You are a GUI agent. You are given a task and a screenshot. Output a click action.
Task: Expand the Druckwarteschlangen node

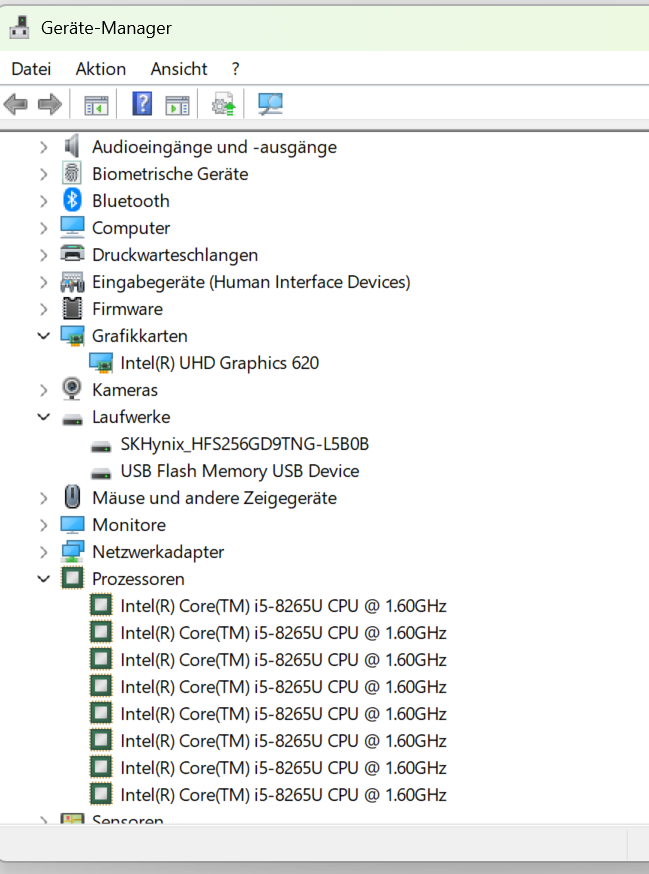click(43, 255)
